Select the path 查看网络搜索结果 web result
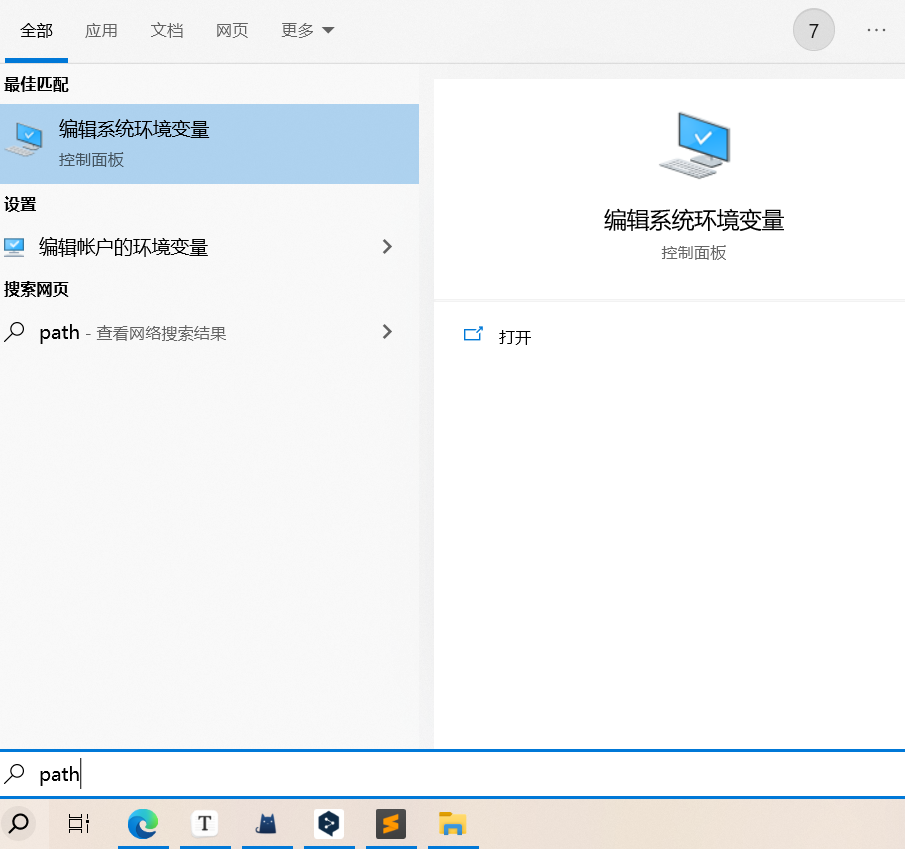Screen dimensions: 905x849 [x=209, y=332]
